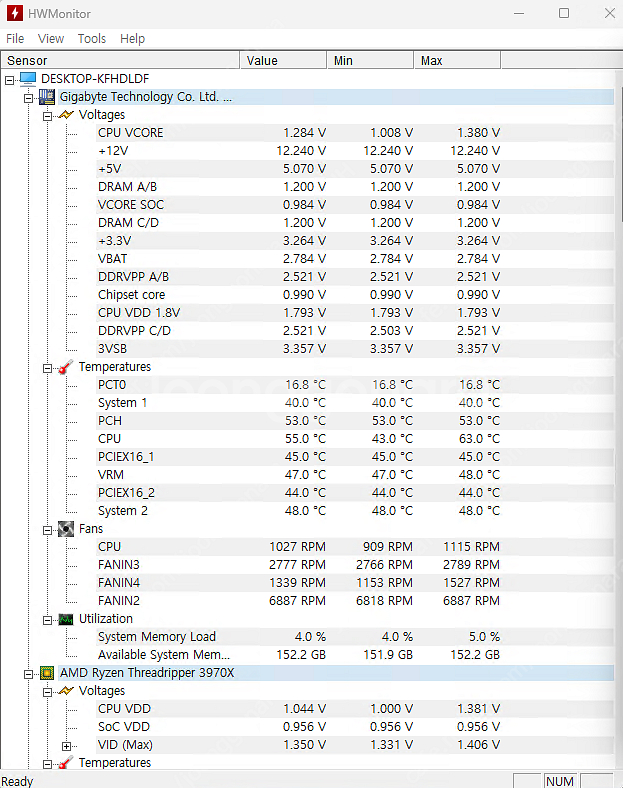Click the HWMonitor lightning app icon
The image size is (623, 788).
point(14,13)
